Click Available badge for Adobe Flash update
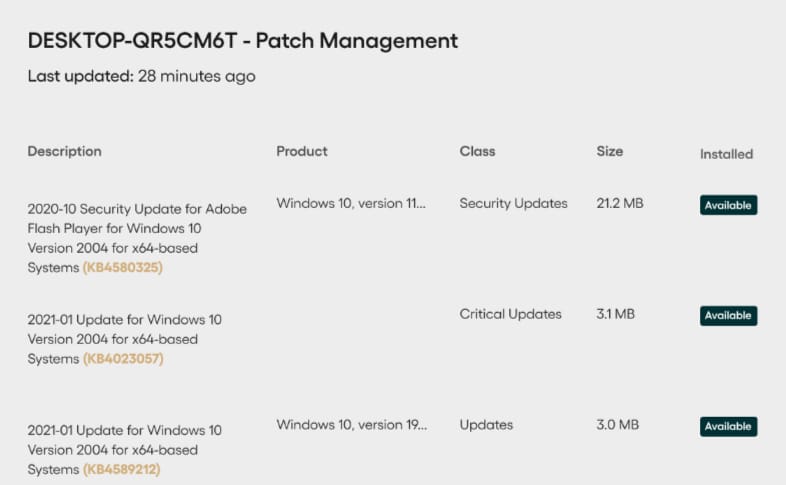The height and width of the screenshot is (485, 786). point(728,205)
